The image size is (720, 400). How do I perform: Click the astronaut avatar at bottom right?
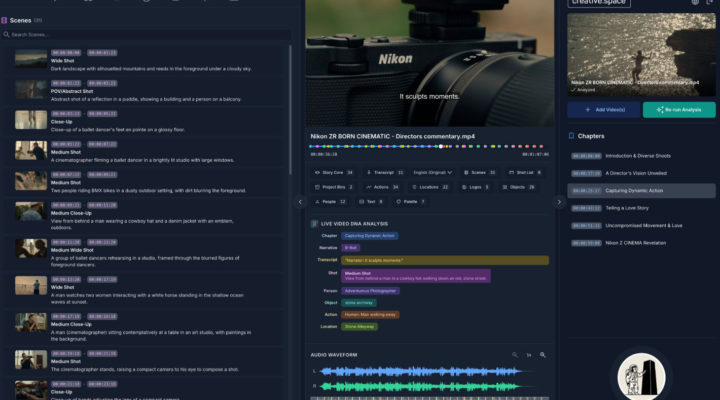pyautogui.click(x=641, y=376)
